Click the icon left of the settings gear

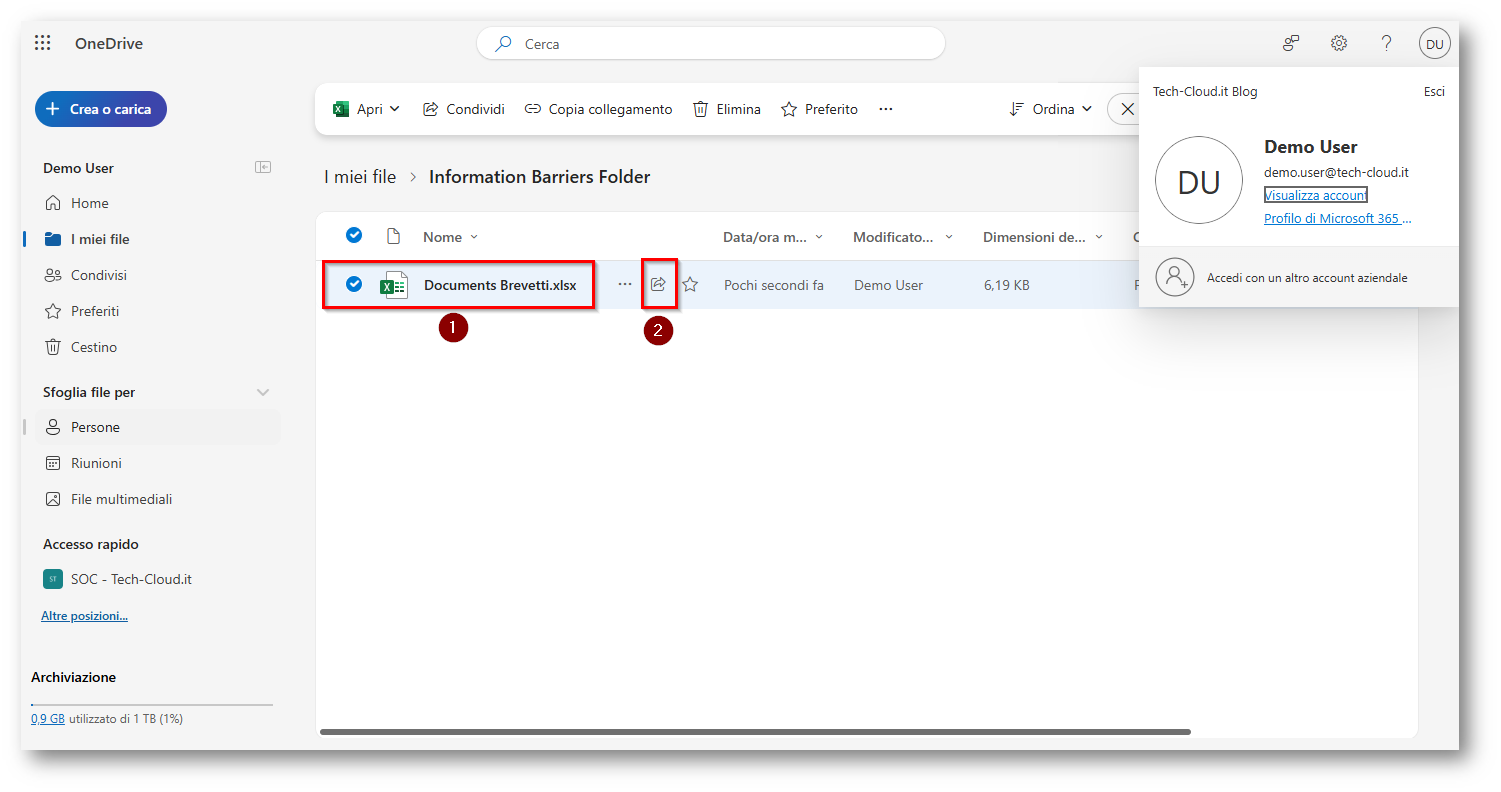[x=1291, y=43]
